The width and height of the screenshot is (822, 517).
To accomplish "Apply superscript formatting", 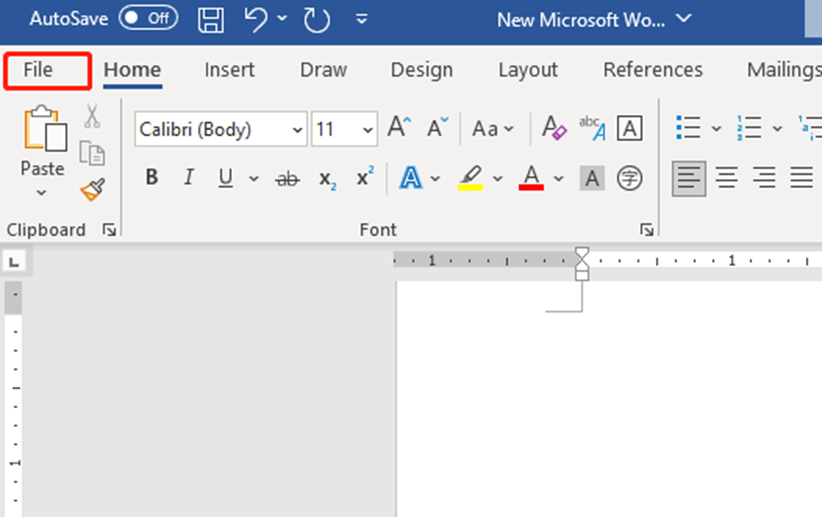I will tap(365, 177).
